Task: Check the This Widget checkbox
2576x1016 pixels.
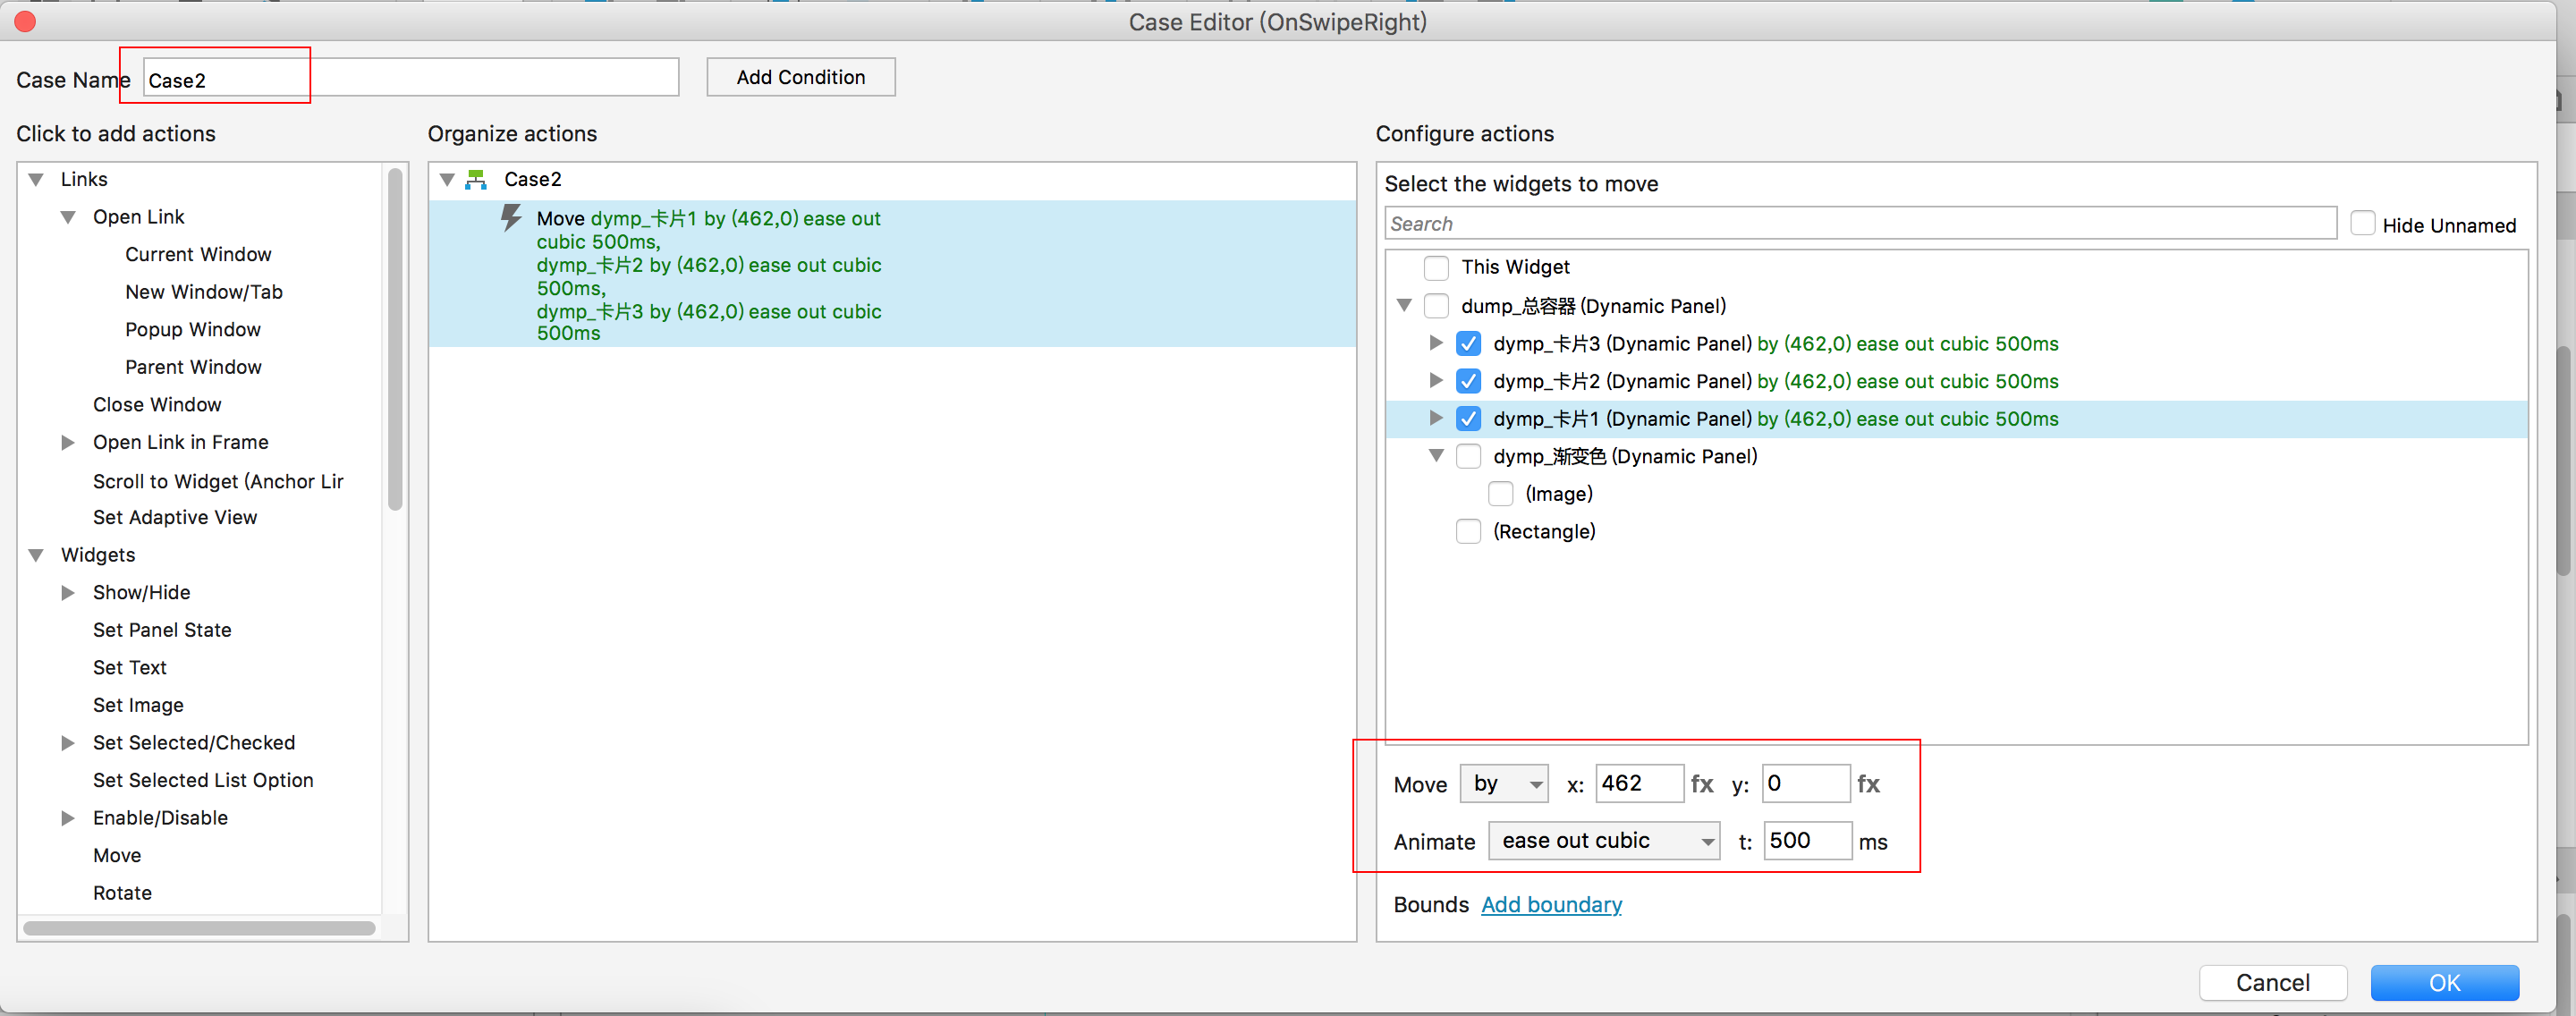Action: 1435,268
